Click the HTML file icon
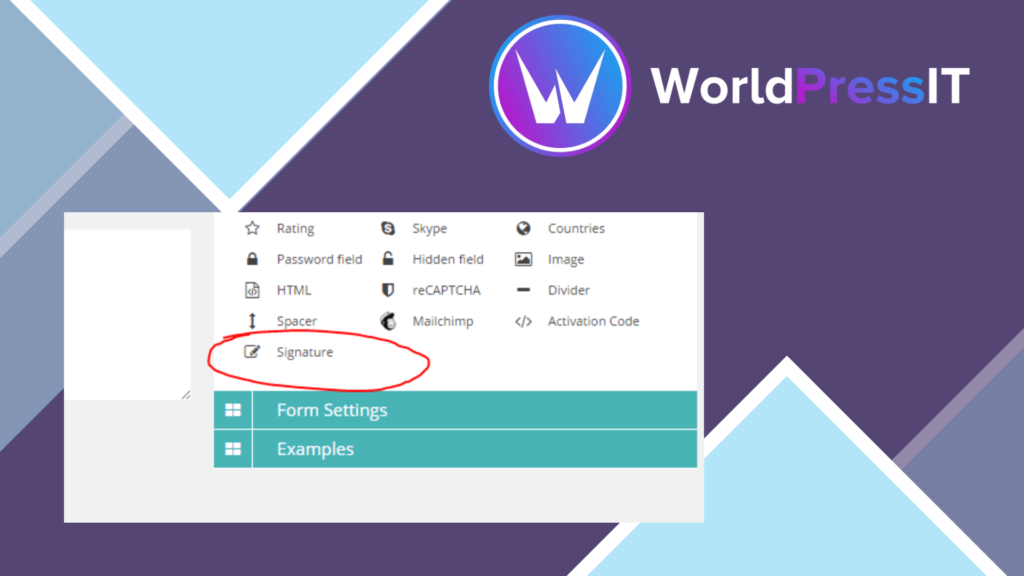The height and width of the screenshot is (576, 1024). point(252,290)
